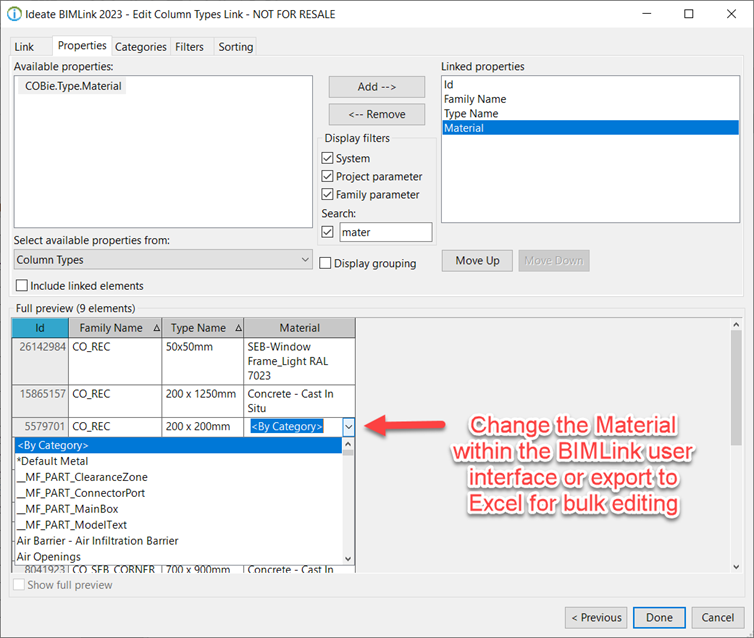Select Id in linked properties list
Viewport: 754px width, 638px height.
590,85
